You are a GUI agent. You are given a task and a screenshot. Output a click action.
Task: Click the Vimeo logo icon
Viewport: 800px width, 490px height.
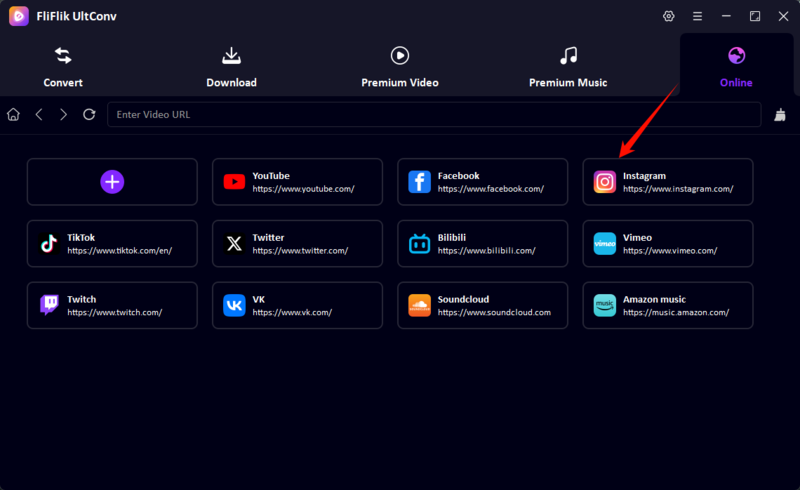coord(605,243)
